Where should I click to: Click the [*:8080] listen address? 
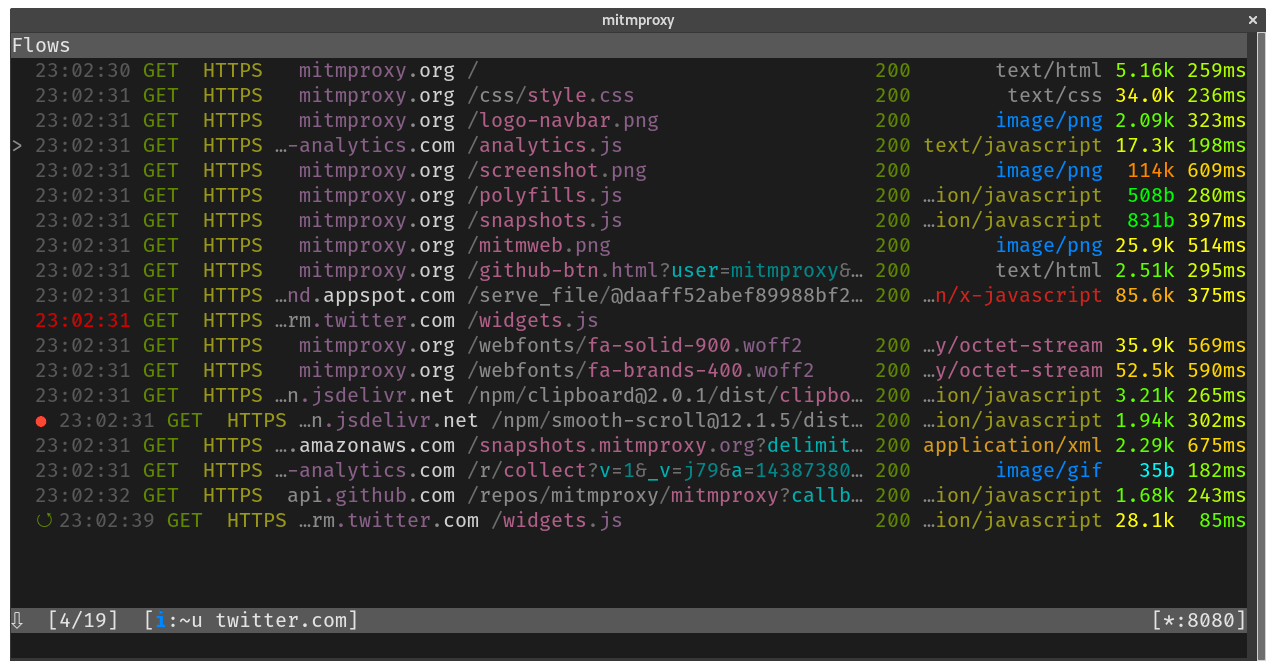tap(1199, 621)
